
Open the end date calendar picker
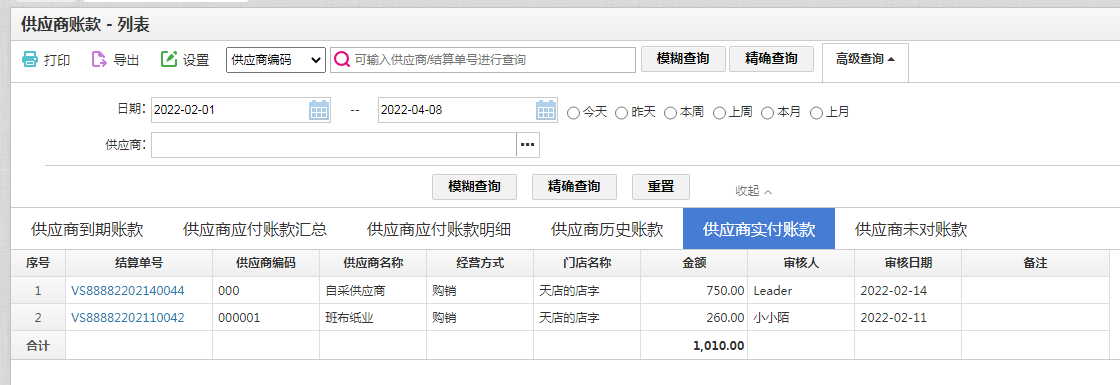(x=546, y=110)
